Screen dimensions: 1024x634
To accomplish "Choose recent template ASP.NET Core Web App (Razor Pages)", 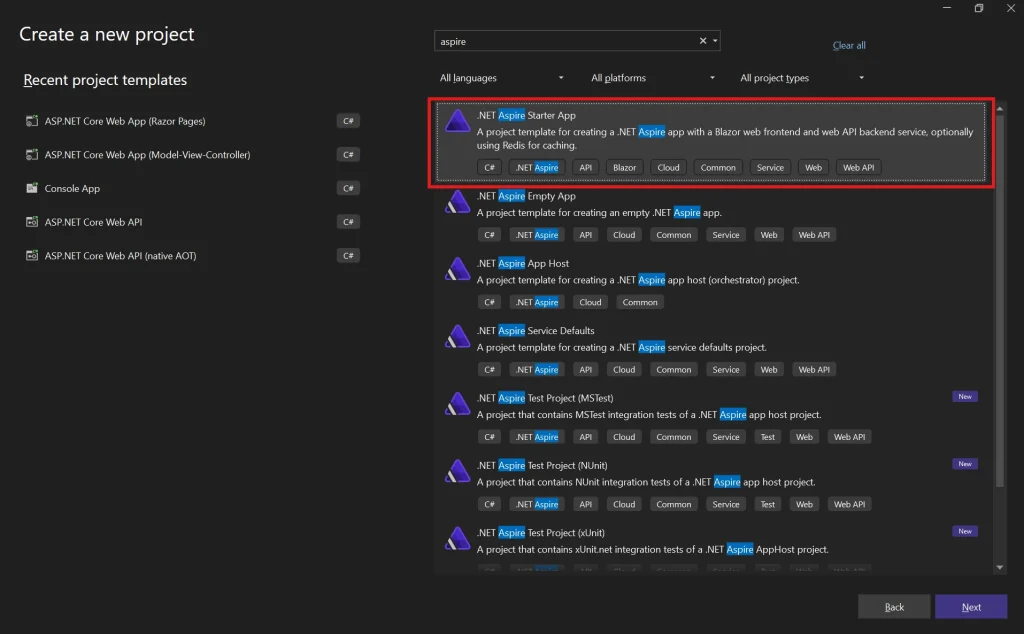I will [x=192, y=121].
